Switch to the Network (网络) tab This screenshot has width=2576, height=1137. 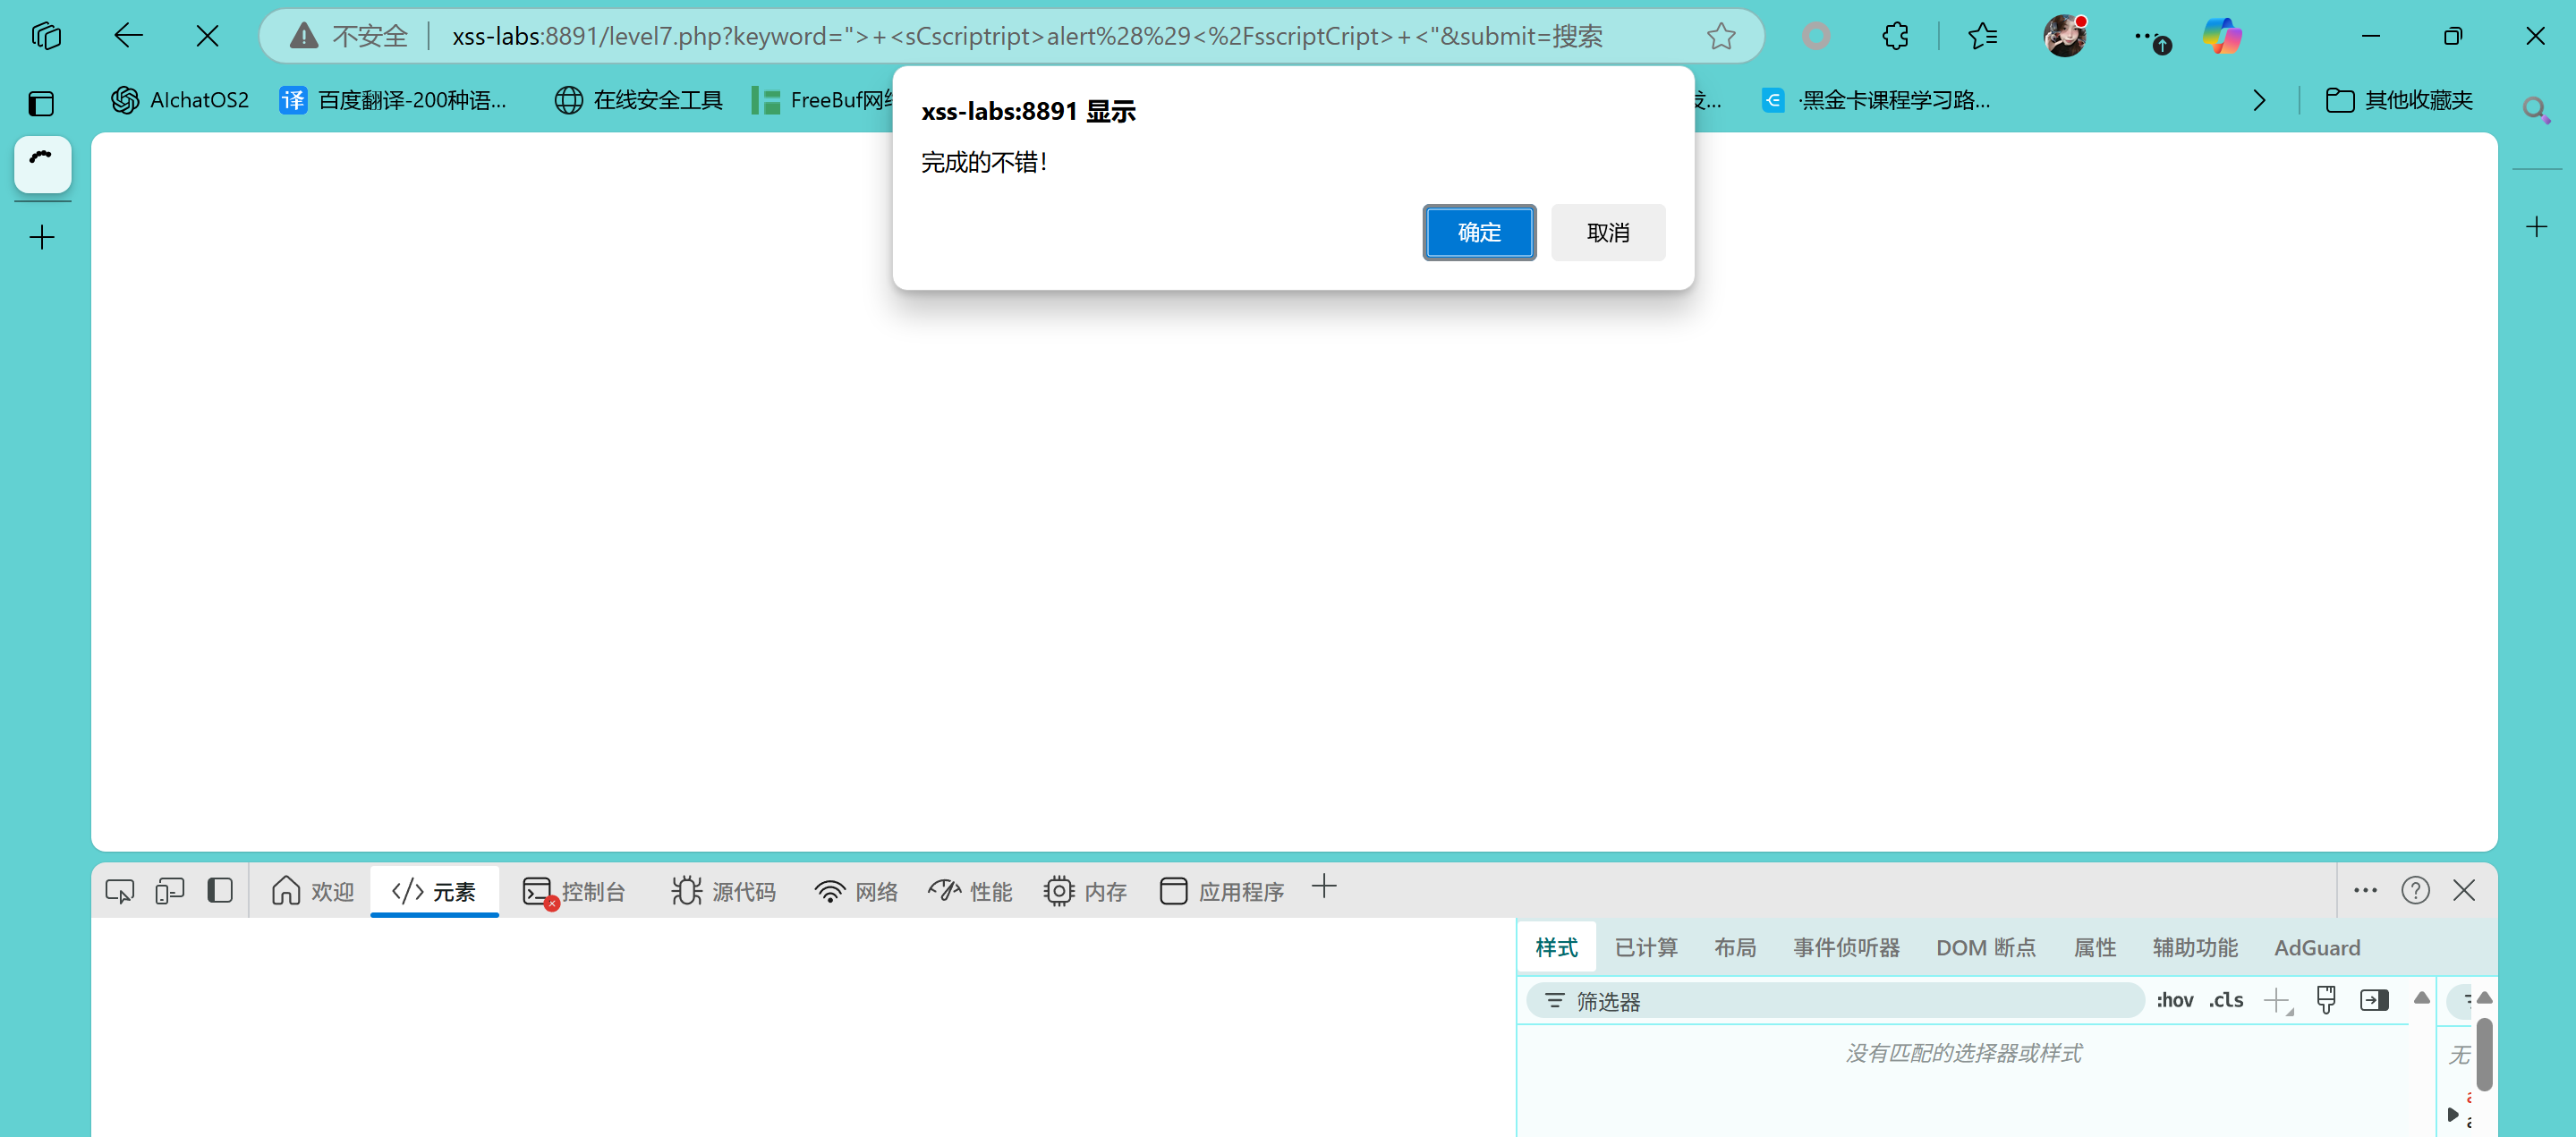tap(856, 891)
